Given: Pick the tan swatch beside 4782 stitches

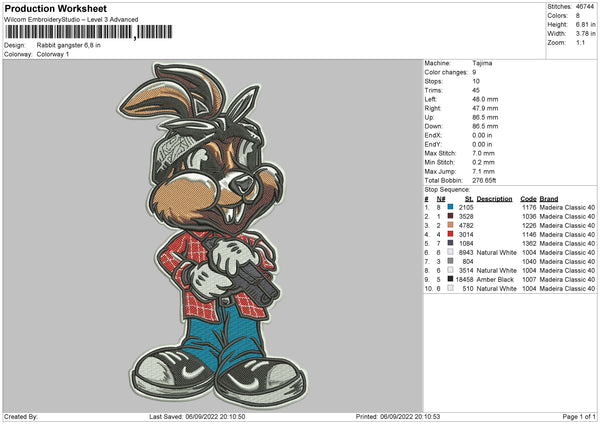Looking at the screenshot, I should pyautogui.click(x=450, y=225).
